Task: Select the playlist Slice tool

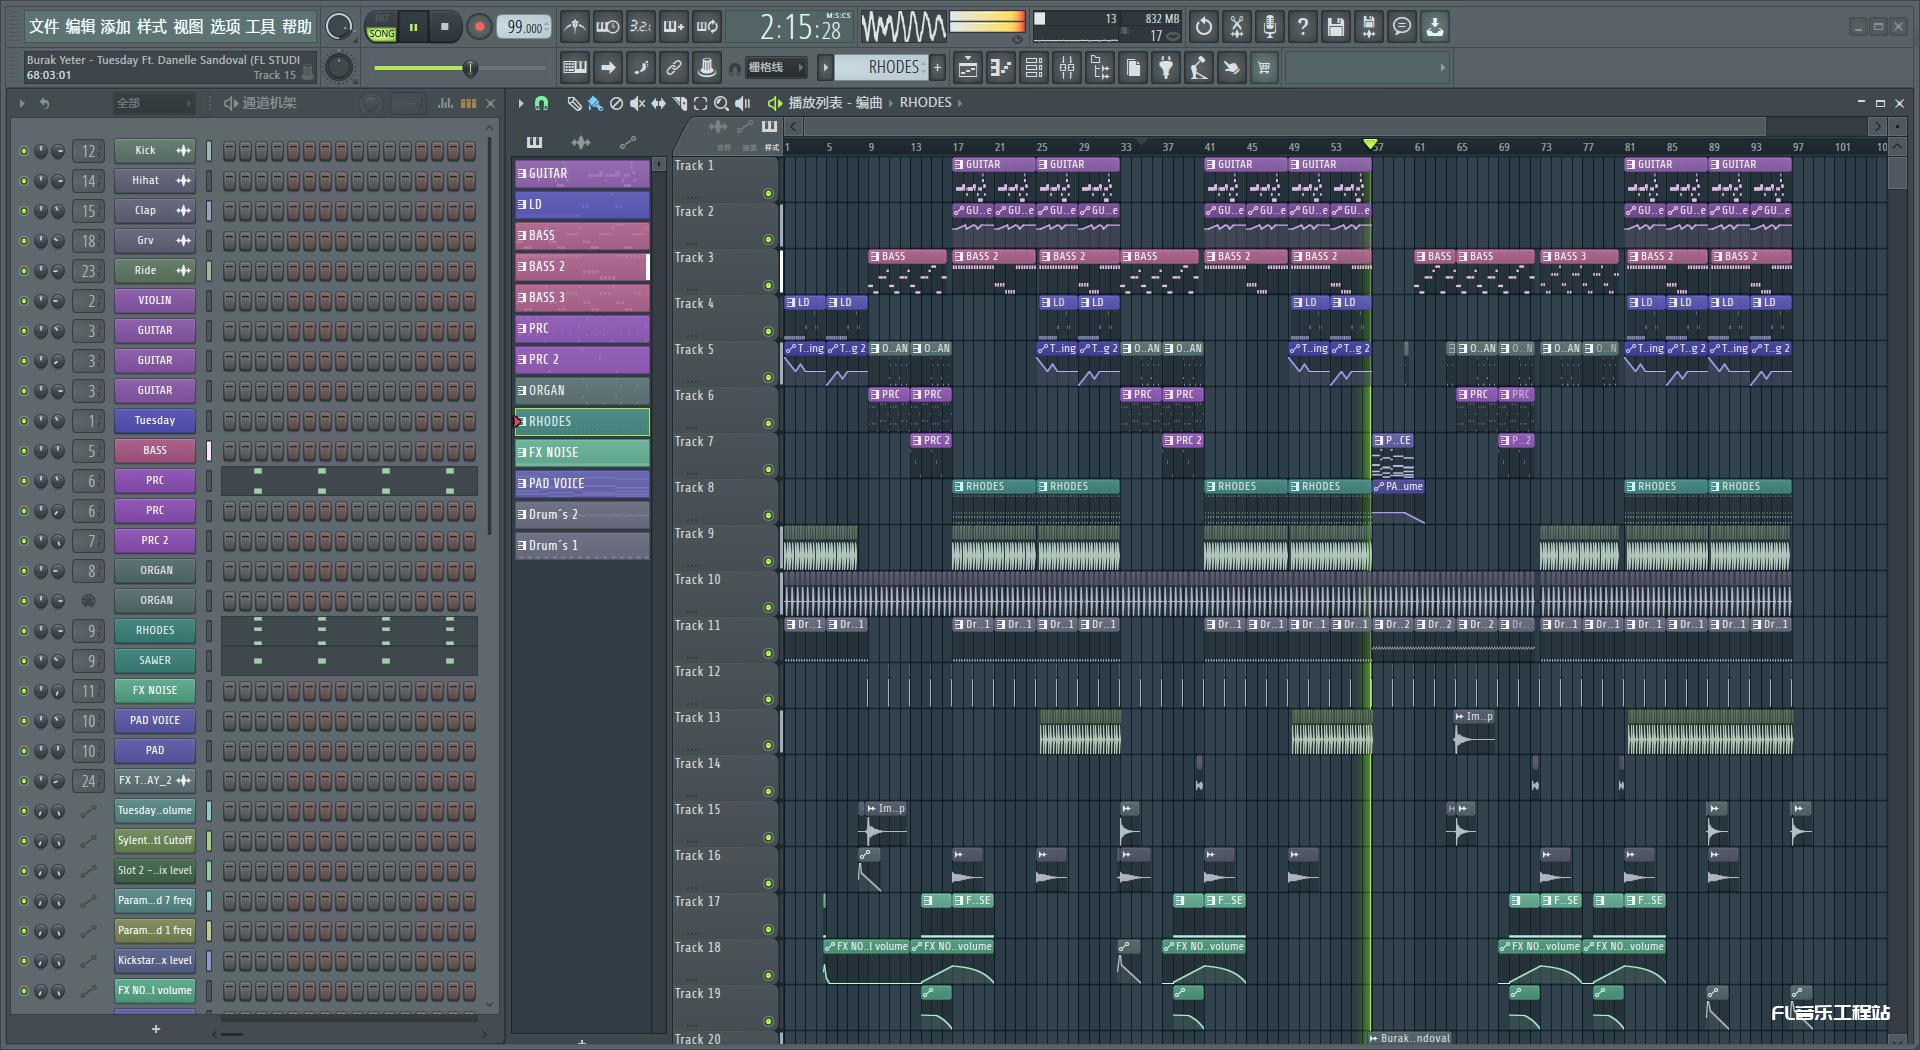Action: 680,103
